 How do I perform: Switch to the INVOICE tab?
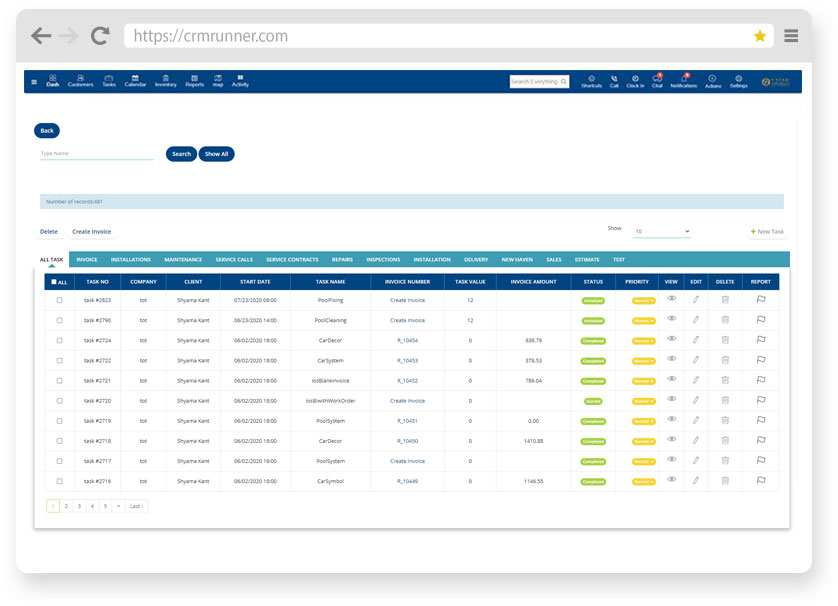(x=87, y=259)
